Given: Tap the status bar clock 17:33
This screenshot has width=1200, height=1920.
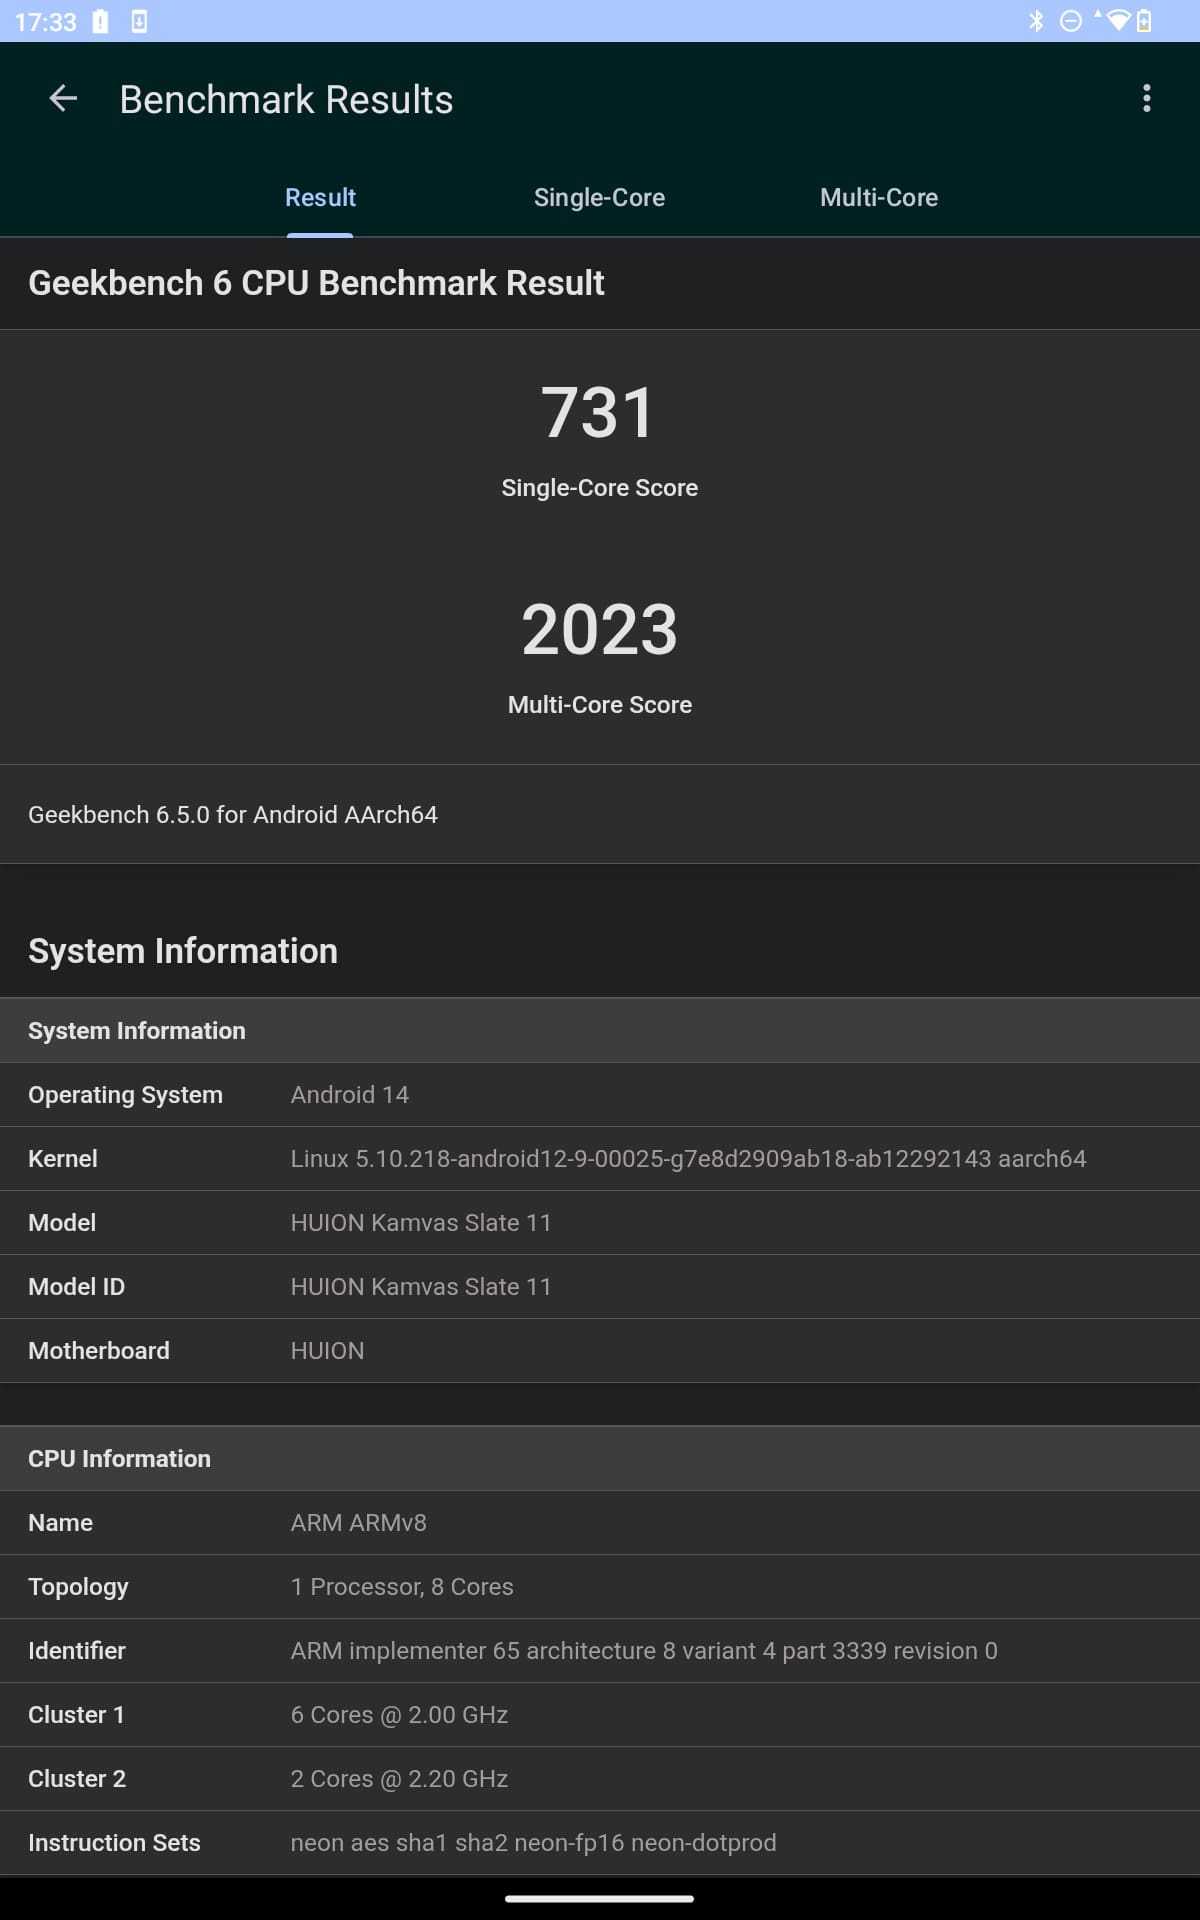Looking at the screenshot, I should coord(46,21).
